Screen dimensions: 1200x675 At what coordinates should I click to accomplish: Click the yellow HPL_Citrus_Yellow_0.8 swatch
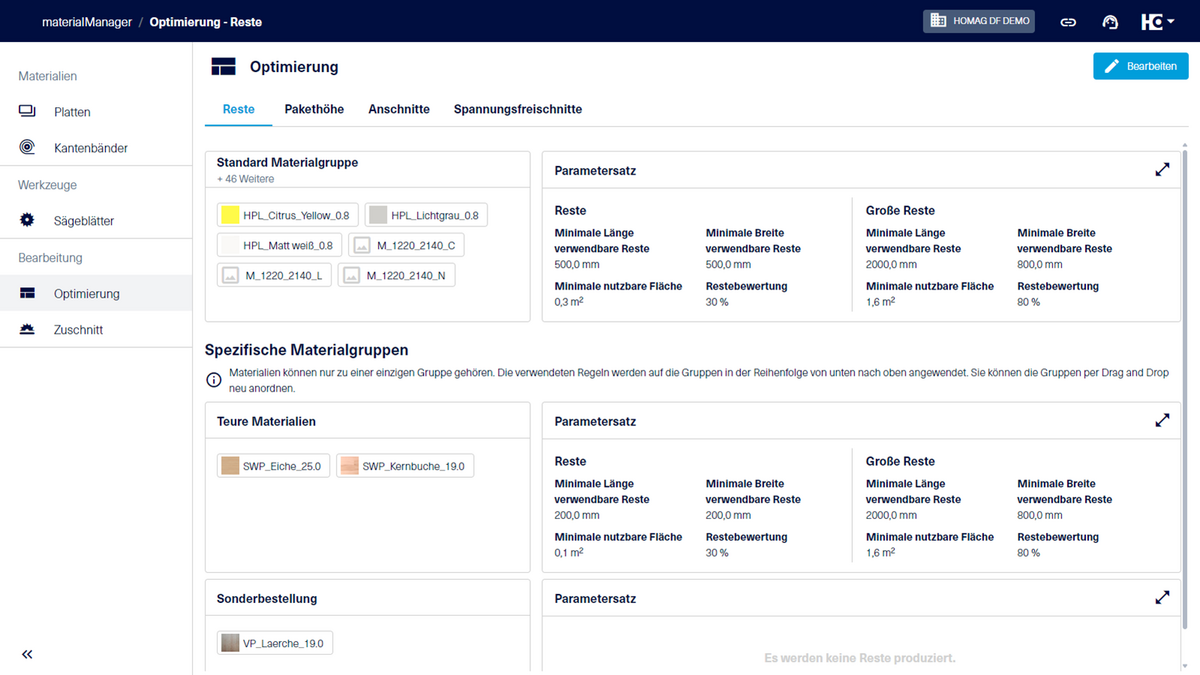(x=231, y=215)
